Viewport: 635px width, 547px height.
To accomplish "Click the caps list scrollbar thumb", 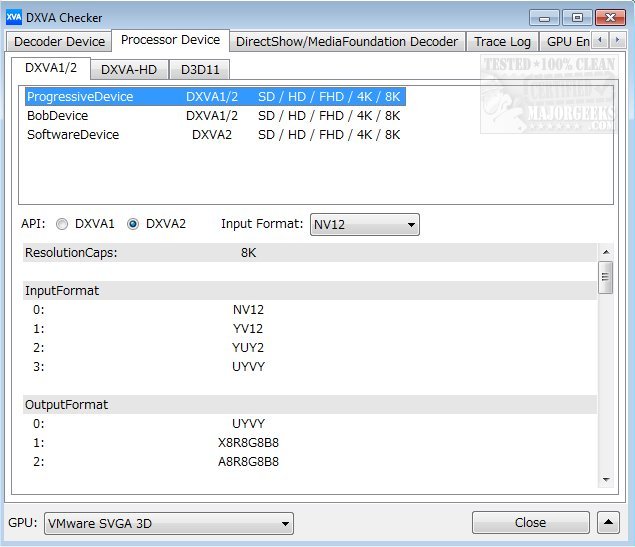I will [606, 277].
